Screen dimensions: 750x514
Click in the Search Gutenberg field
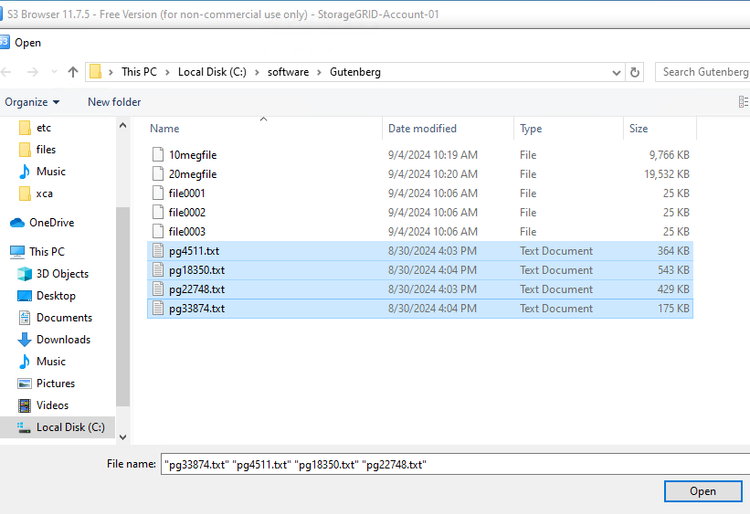tap(704, 72)
